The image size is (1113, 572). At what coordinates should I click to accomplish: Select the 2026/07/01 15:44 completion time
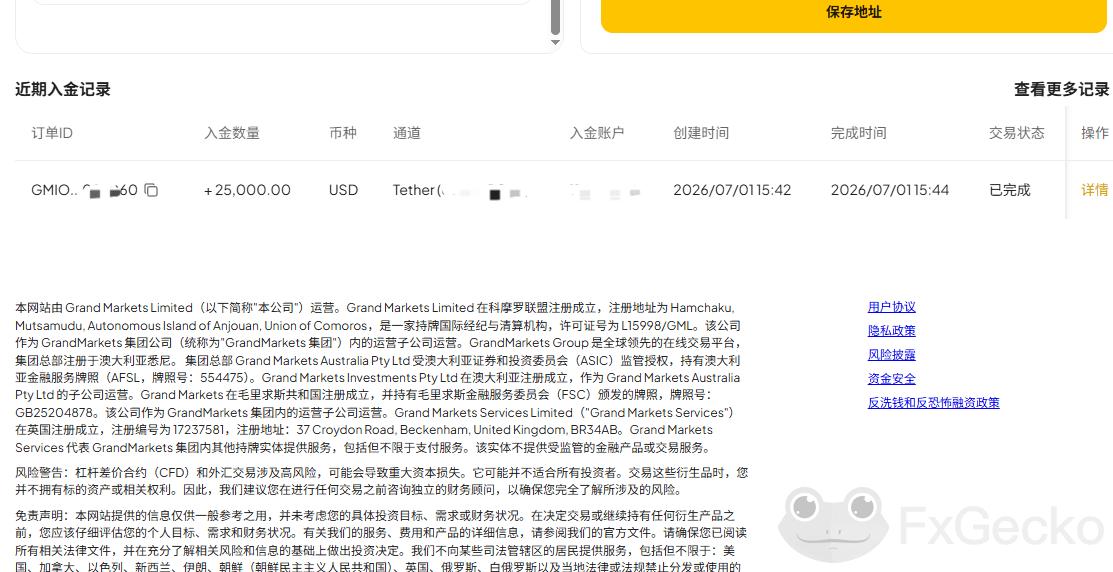point(889,190)
